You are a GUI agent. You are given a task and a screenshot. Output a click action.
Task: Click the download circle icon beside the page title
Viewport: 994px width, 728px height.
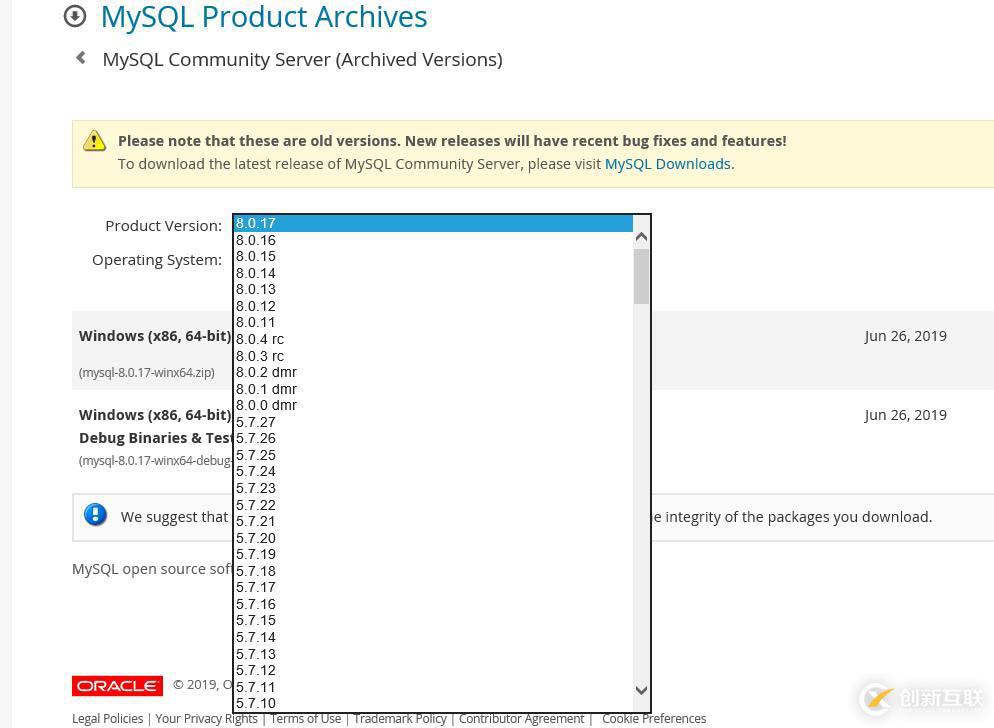pos(74,16)
